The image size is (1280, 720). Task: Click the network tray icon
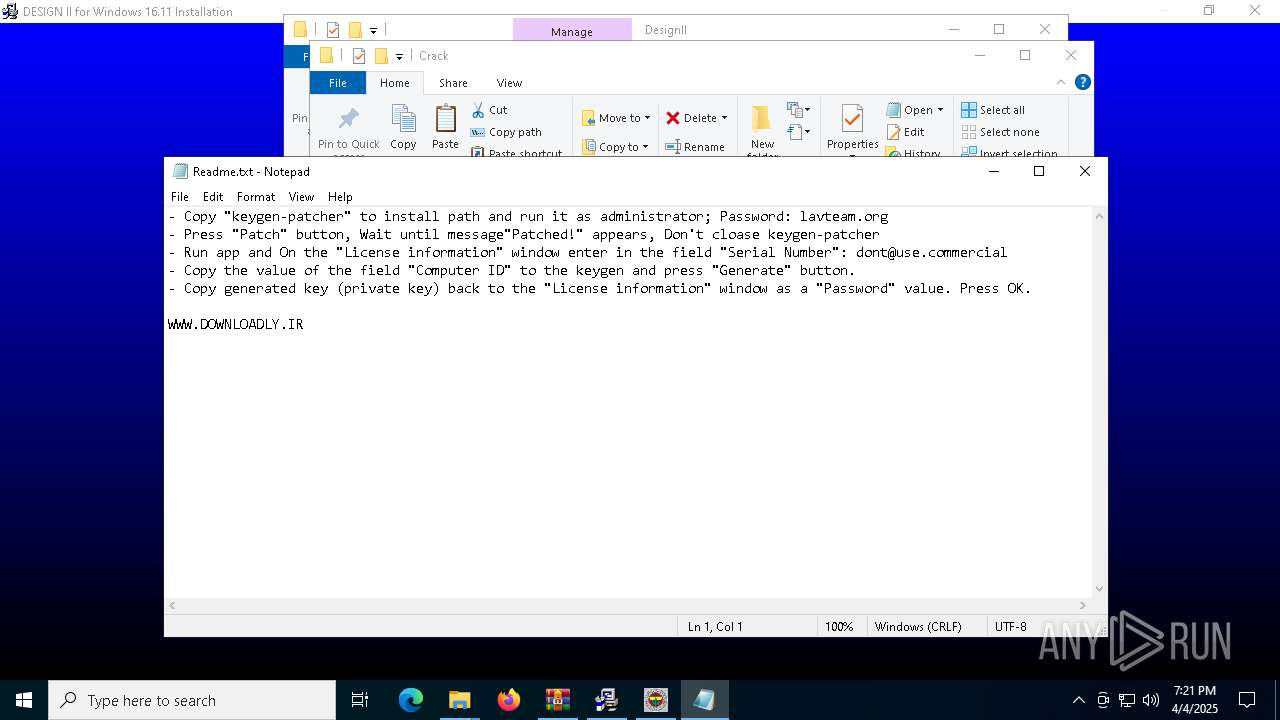[1127, 700]
